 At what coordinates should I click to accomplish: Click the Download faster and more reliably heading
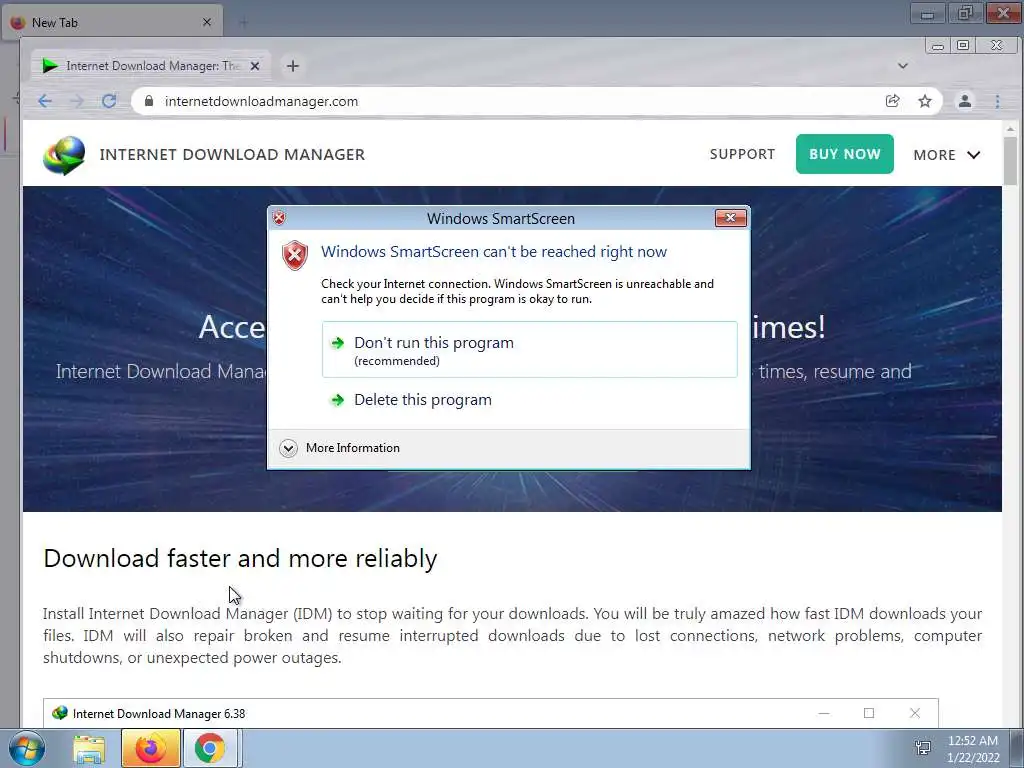click(x=240, y=558)
